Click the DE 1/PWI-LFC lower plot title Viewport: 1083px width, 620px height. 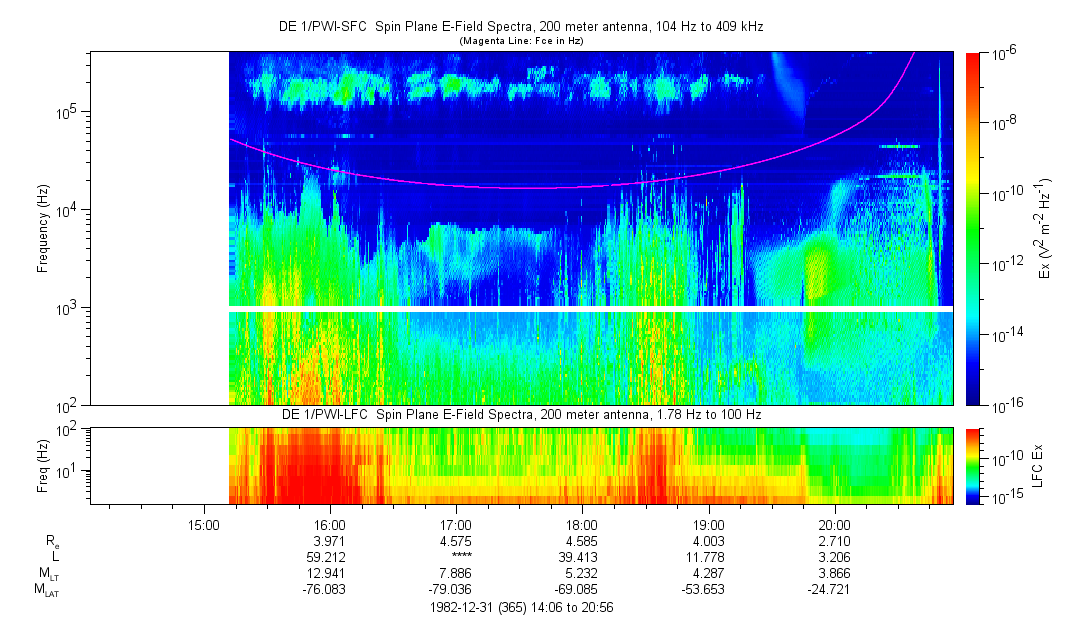pos(520,414)
